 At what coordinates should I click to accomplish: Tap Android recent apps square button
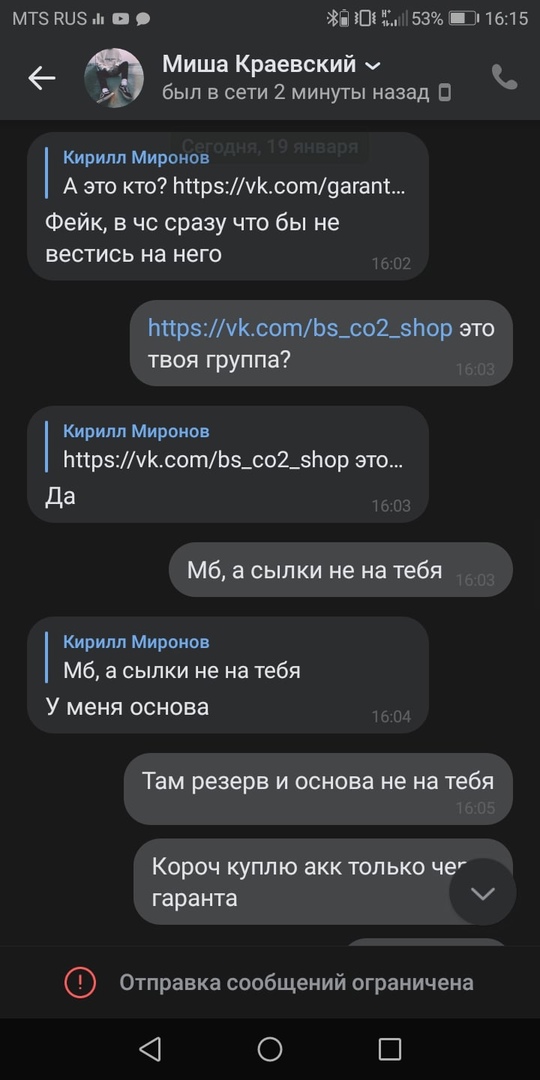390,1049
